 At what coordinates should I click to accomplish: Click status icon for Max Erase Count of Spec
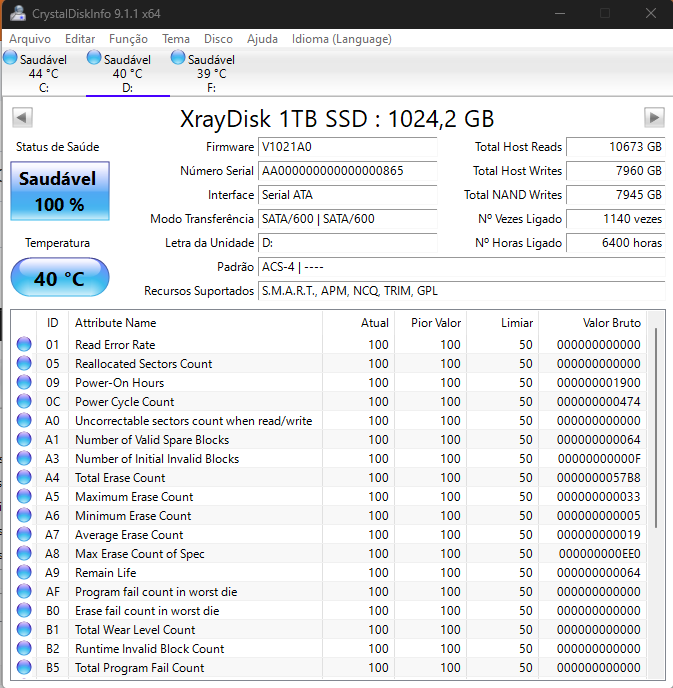[24, 553]
